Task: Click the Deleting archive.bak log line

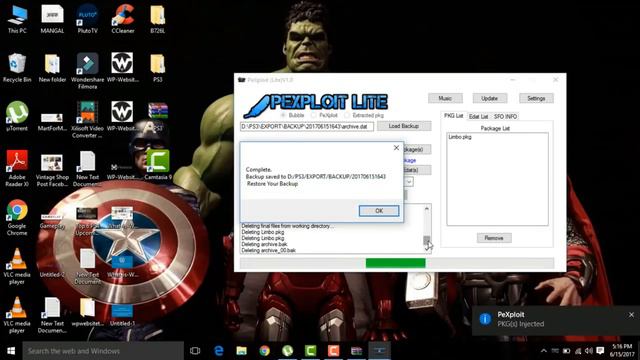Action: (x=264, y=244)
